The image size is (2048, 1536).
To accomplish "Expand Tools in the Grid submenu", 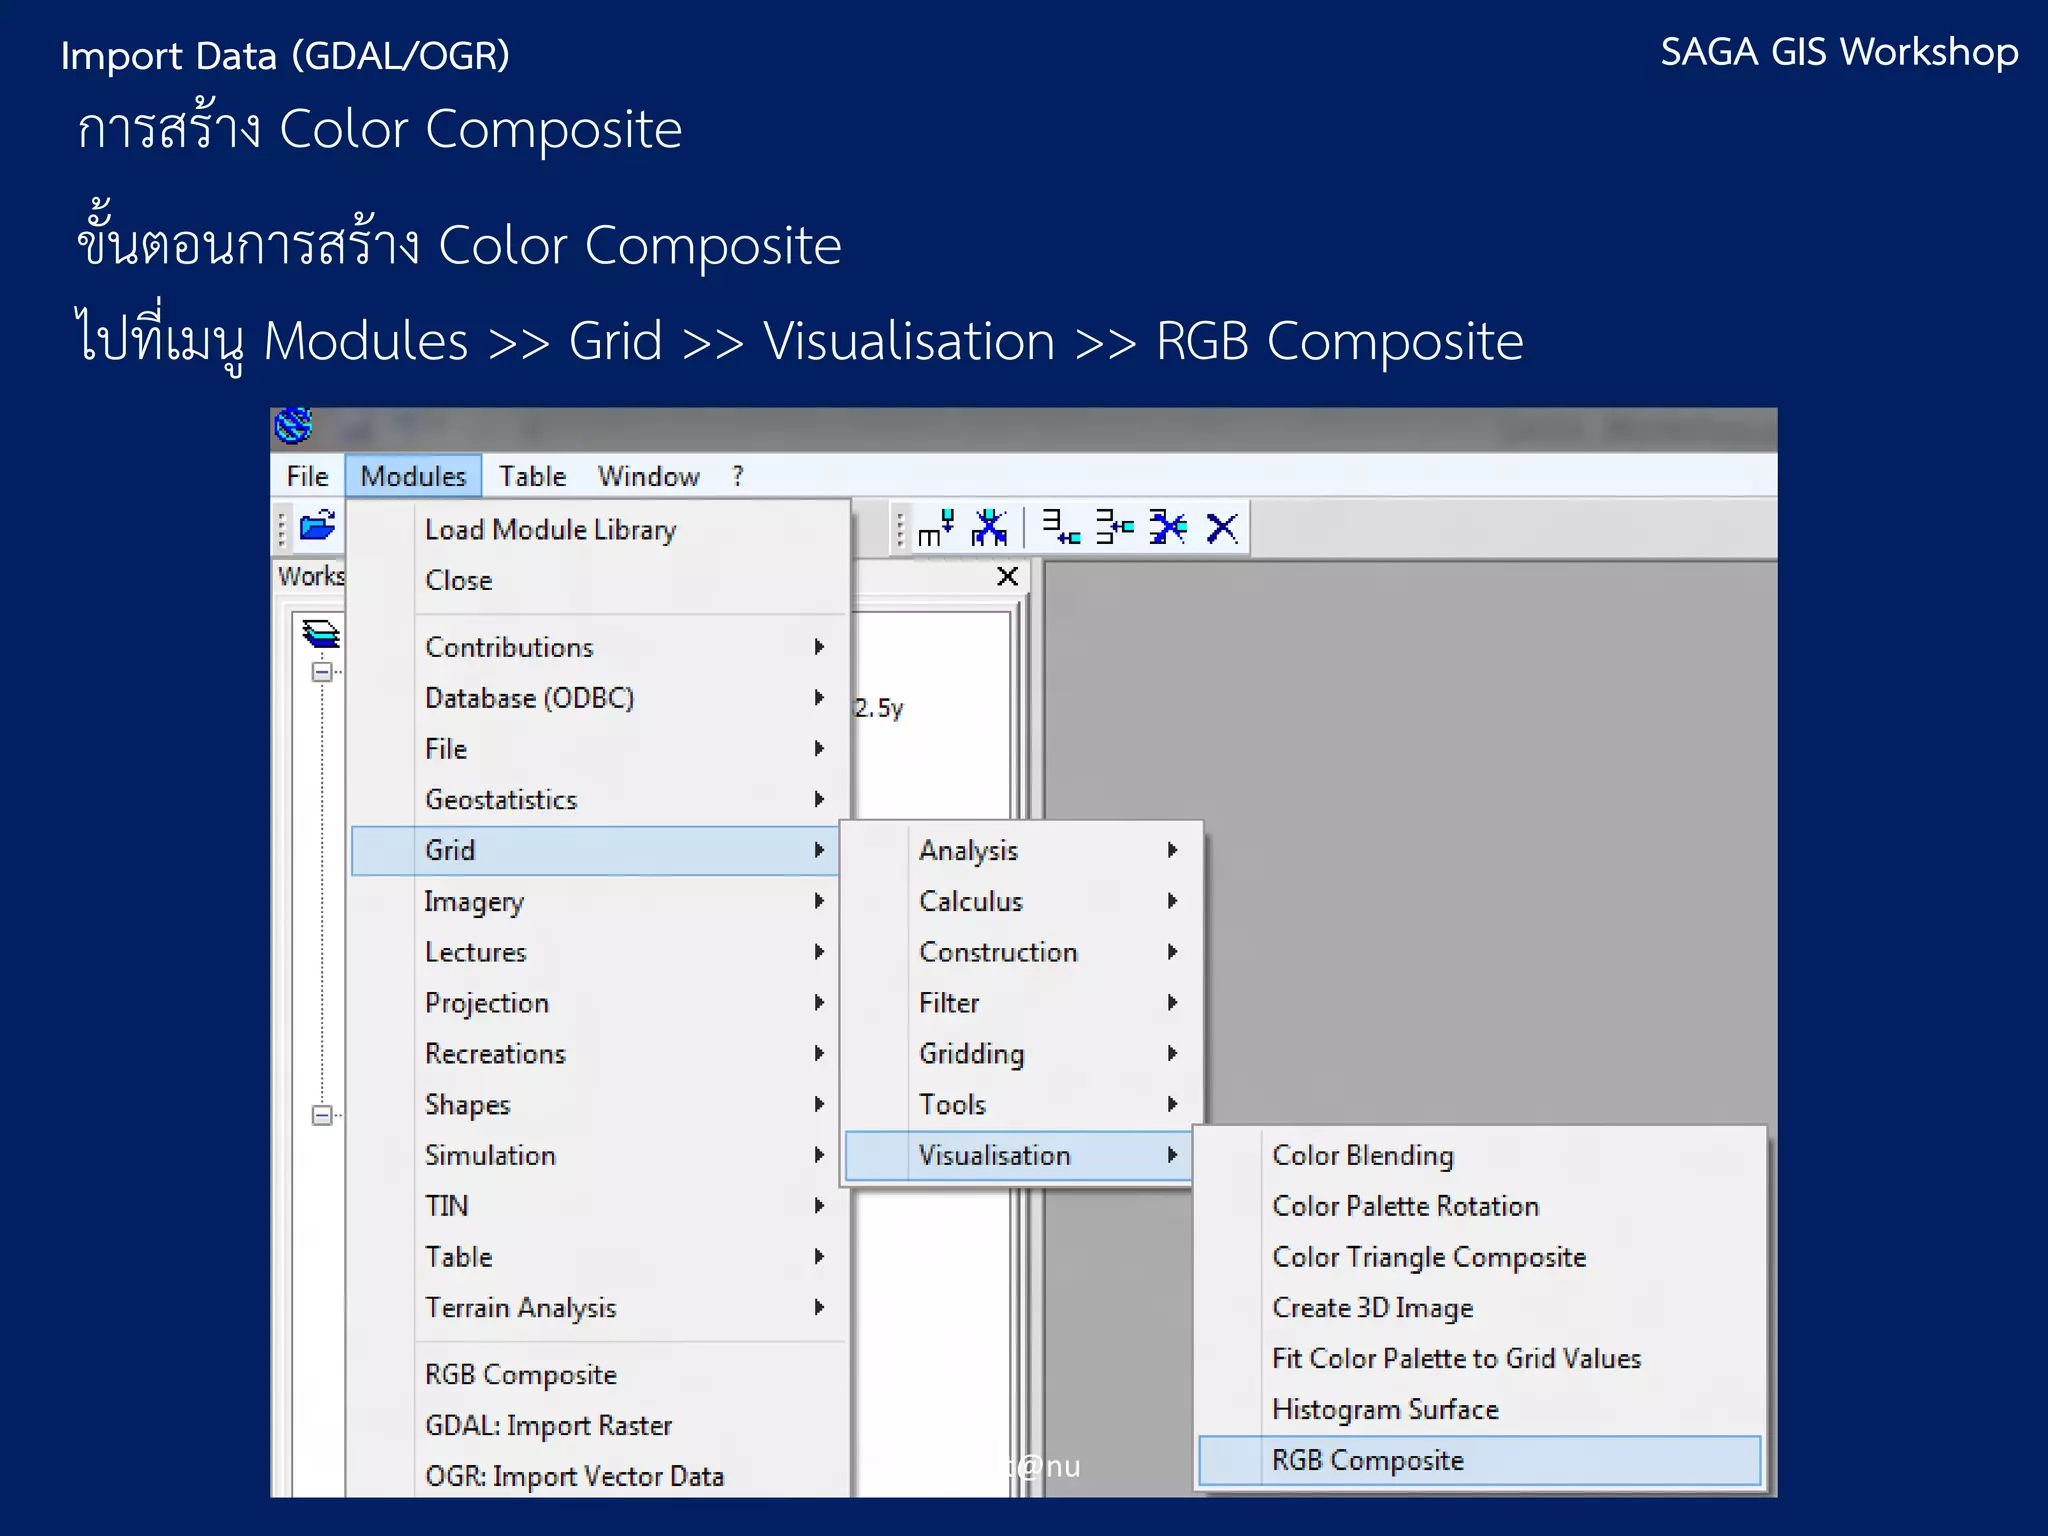I will [1020, 1105].
